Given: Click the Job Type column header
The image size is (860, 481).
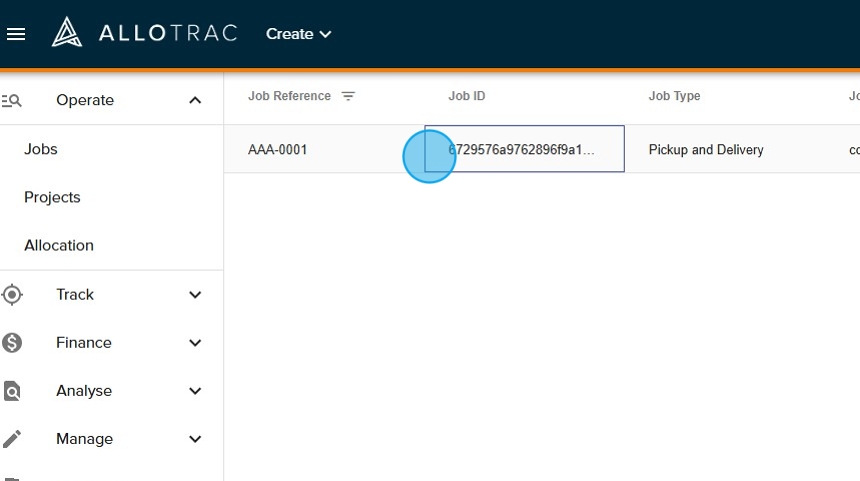Looking at the screenshot, I should pyautogui.click(x=674, y=96).
